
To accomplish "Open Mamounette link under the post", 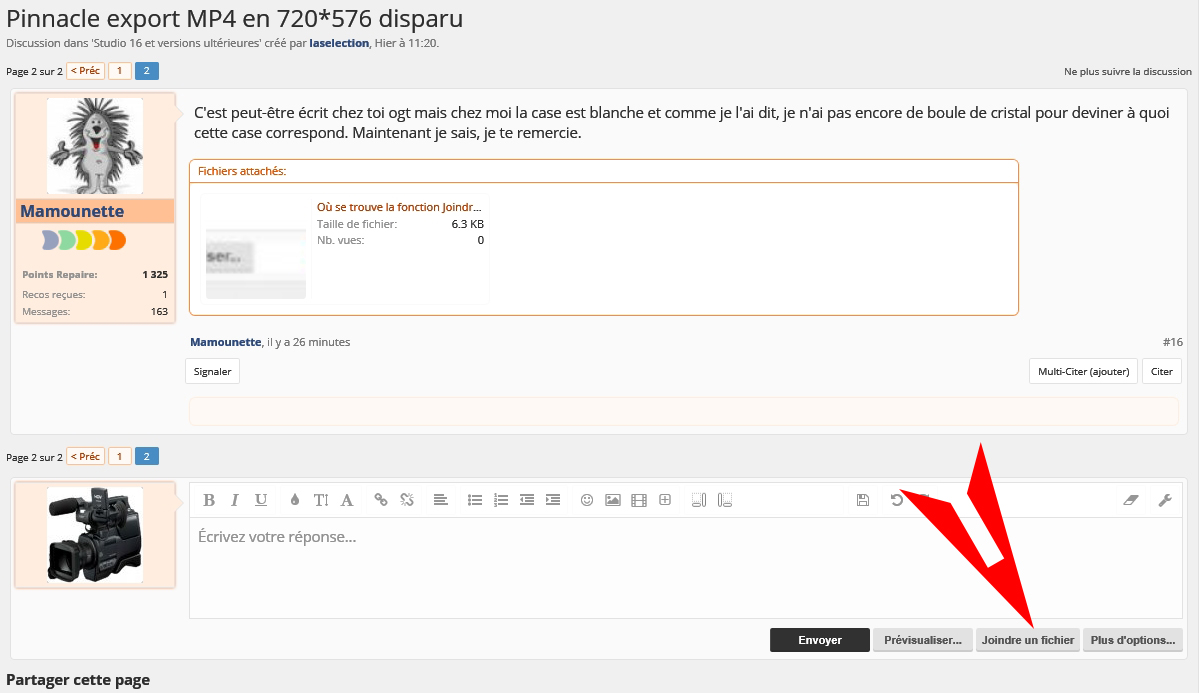I will coord(226,343).
